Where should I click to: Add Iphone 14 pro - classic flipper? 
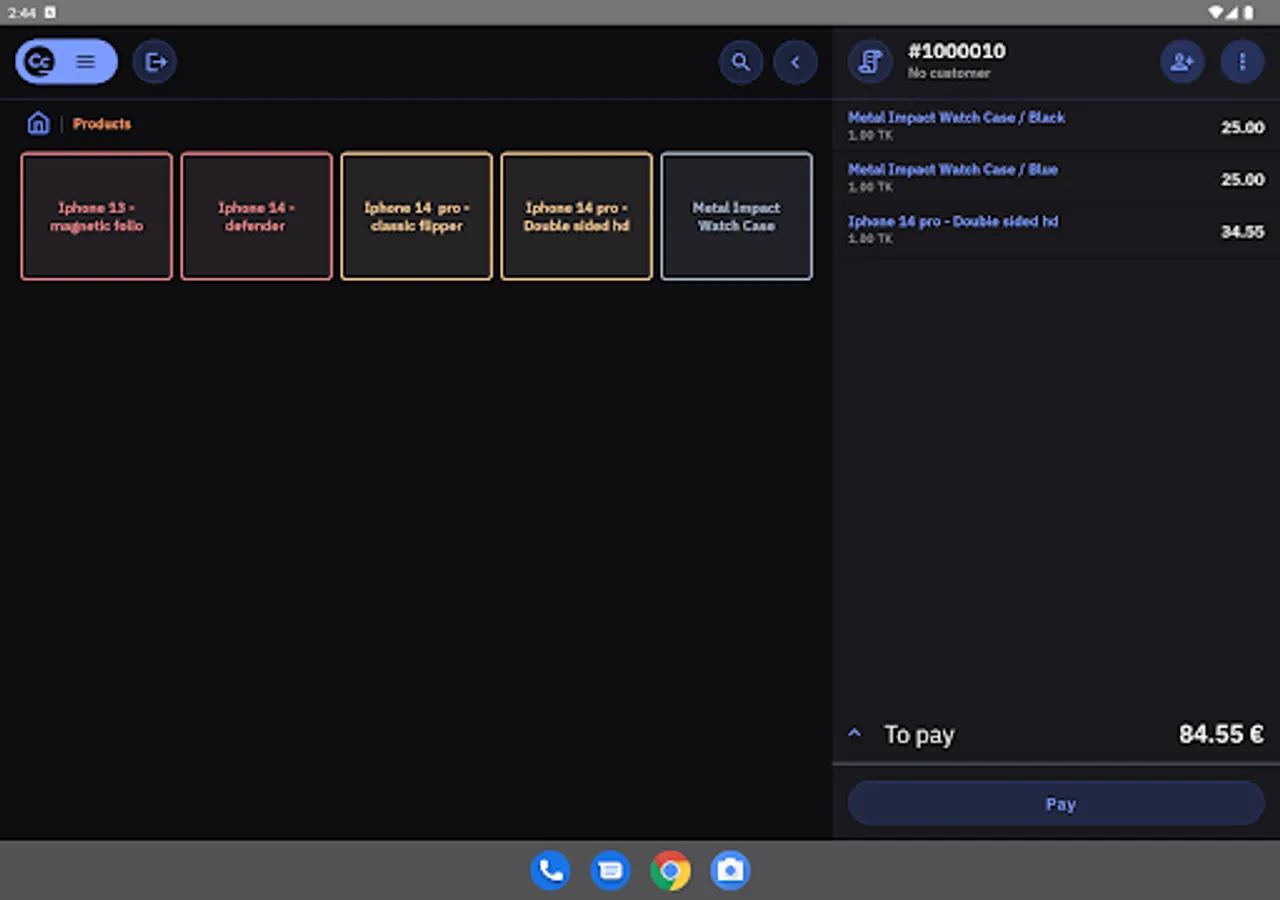coord(417,216)
